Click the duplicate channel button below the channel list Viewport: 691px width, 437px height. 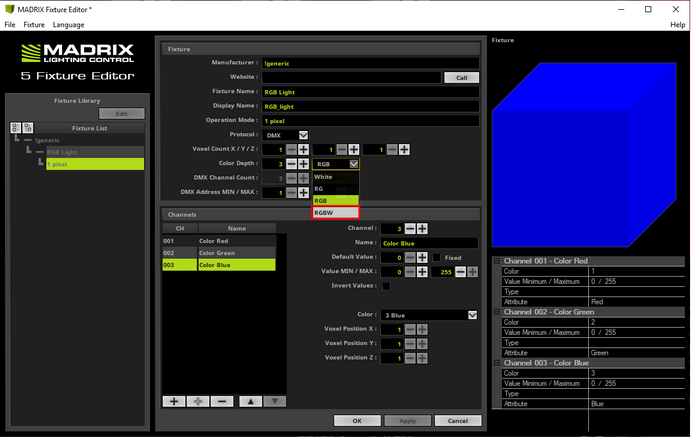[198, 401]
